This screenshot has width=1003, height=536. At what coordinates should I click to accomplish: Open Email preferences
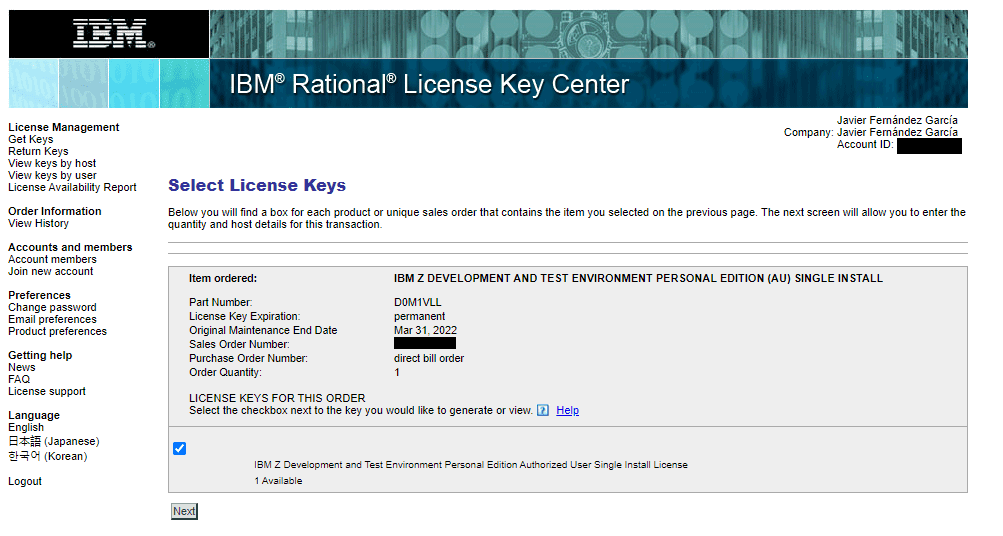pos(52,319)
